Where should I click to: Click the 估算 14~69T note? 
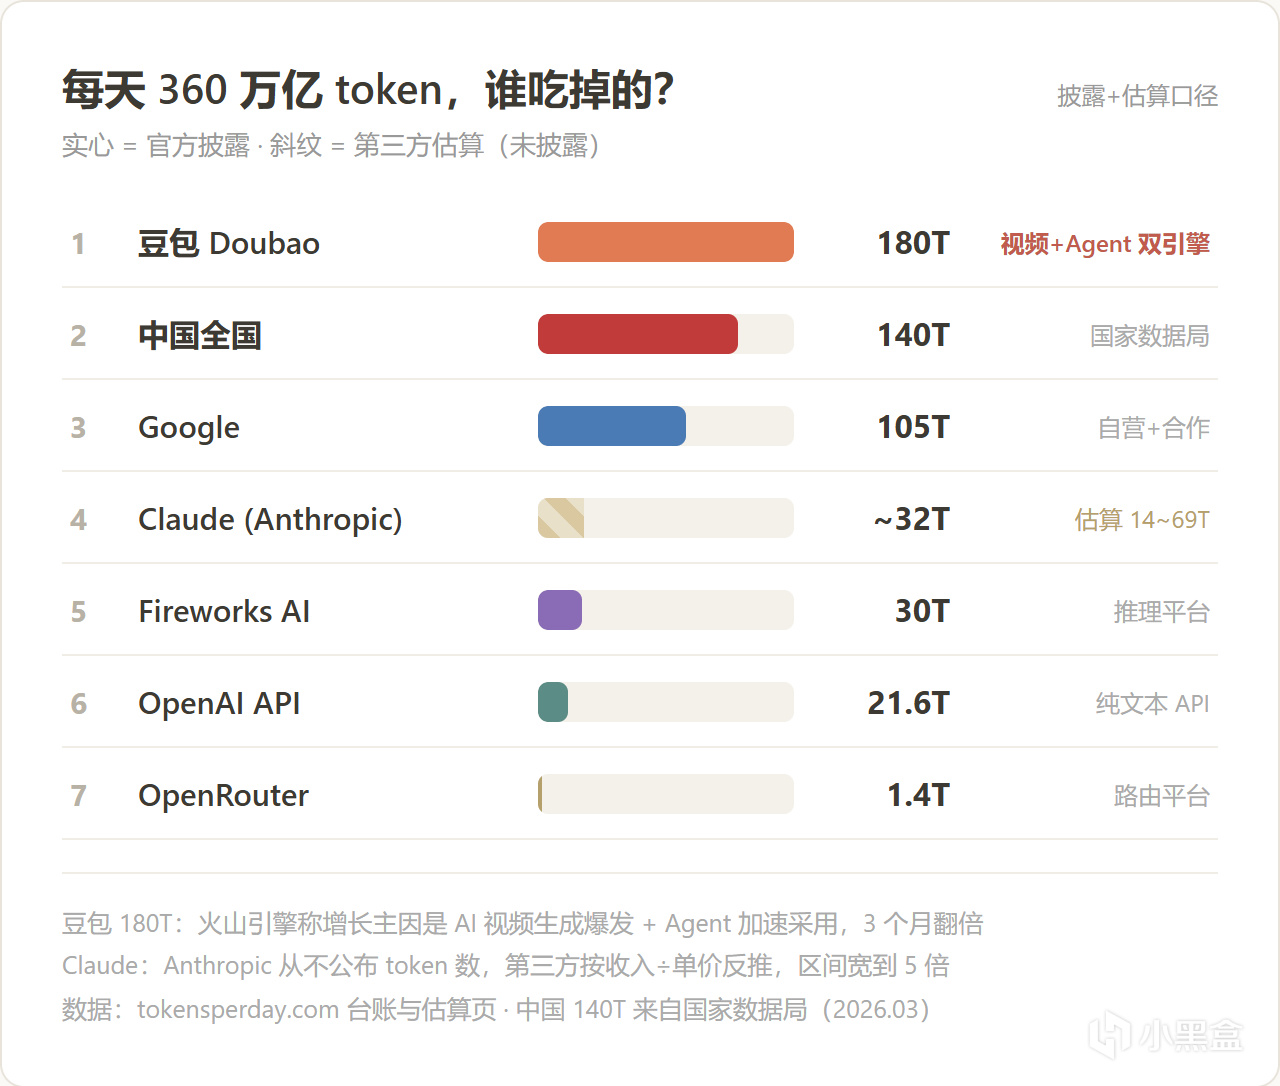coord(1142,520)
